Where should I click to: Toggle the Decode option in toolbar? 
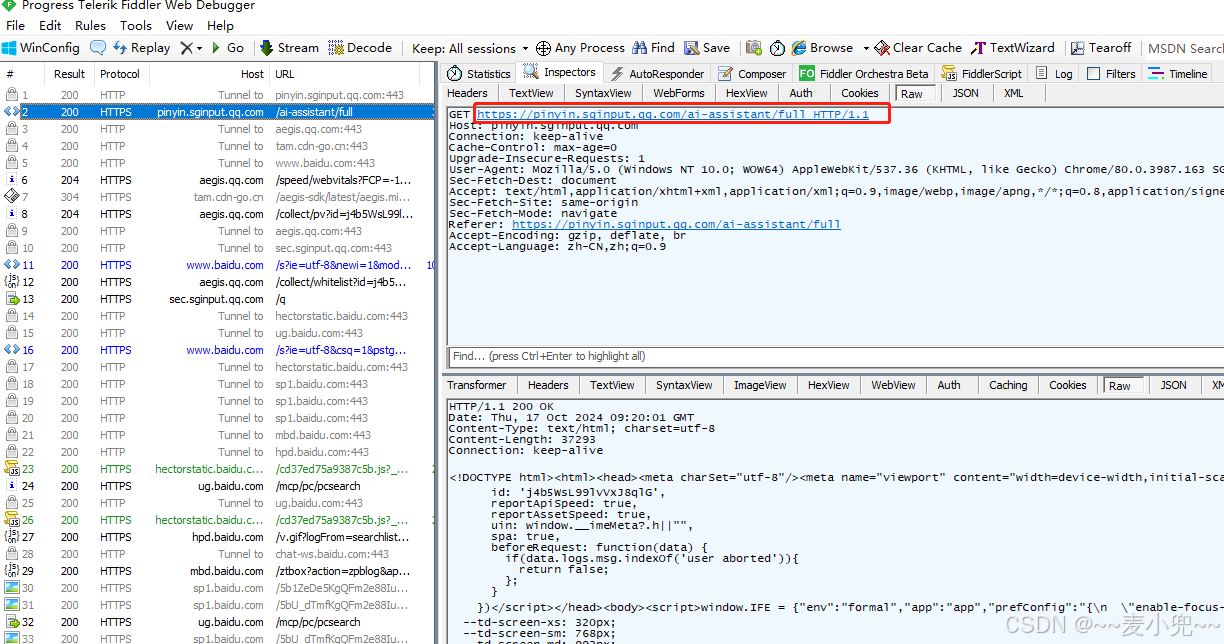point(360,47)
